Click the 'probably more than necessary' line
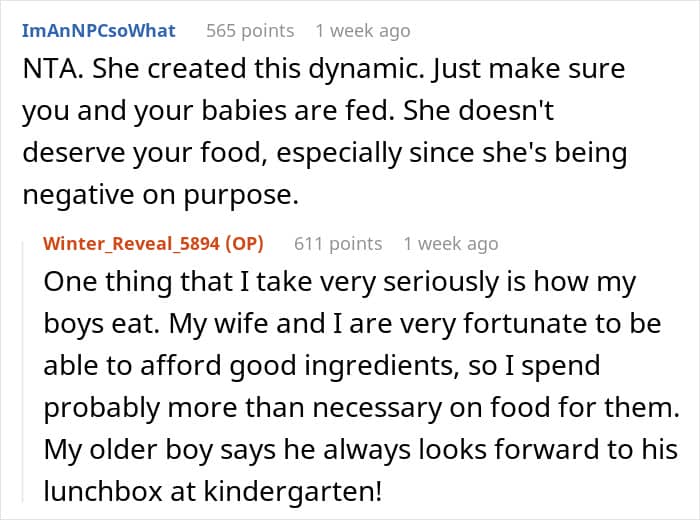 (362, 408)
